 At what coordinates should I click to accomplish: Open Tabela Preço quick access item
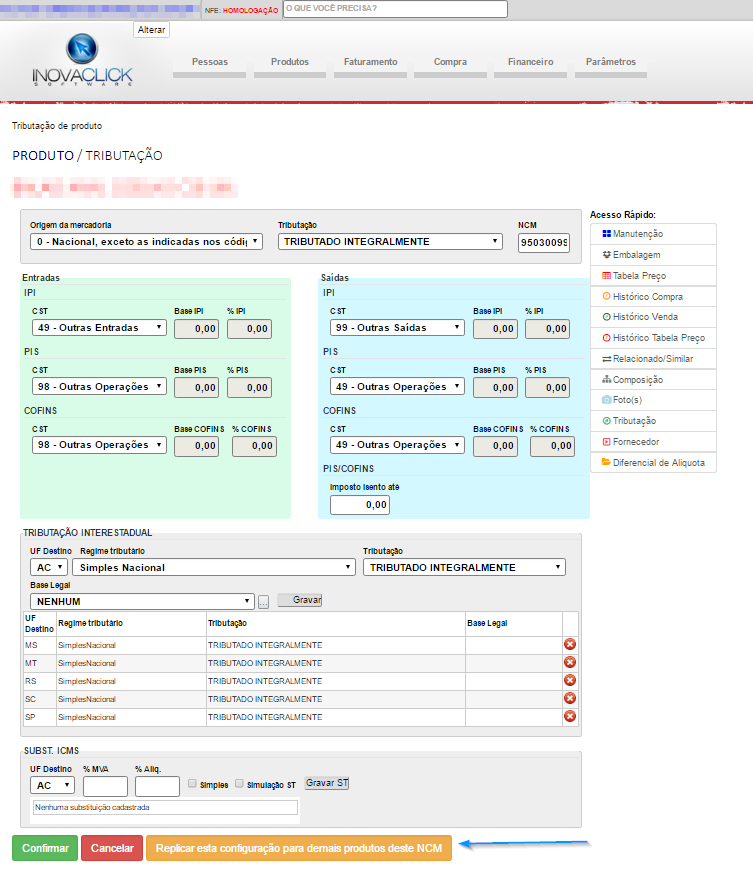click(x=653, y=276)
